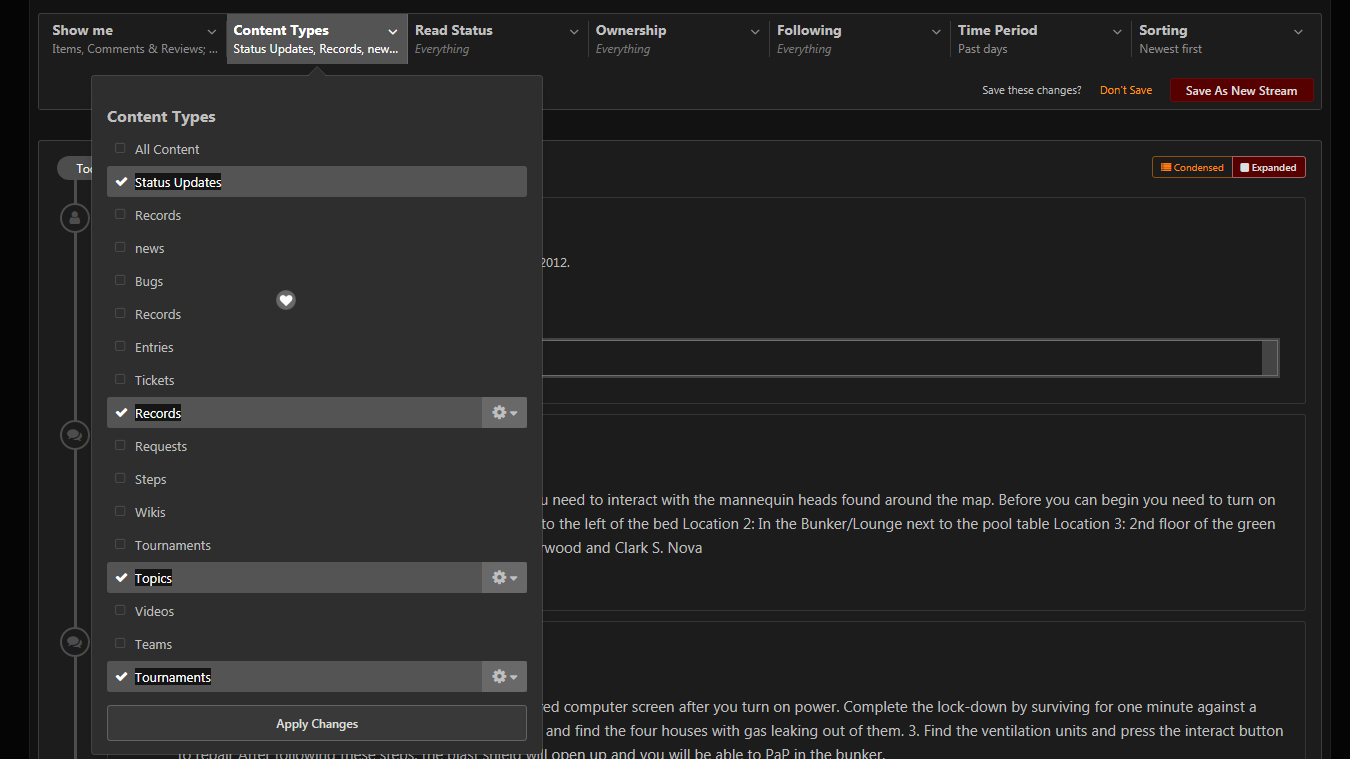Click comment bubble icon beside mannequin heads post

click(x=75, y=435)
